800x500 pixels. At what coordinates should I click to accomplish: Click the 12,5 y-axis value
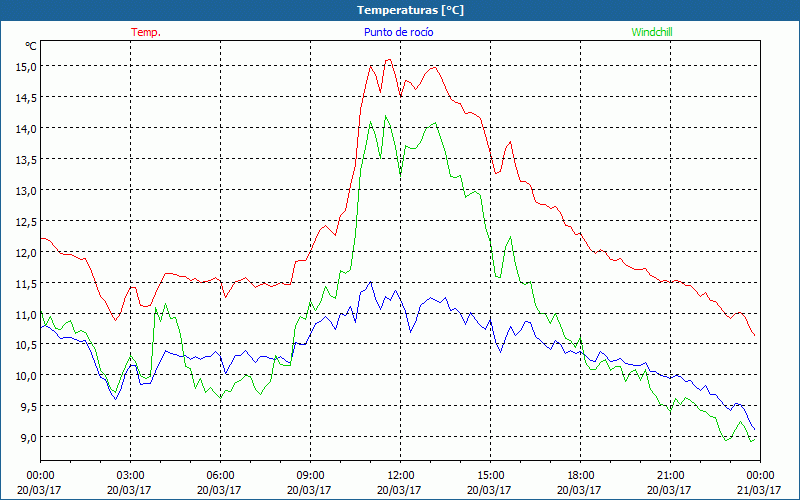coord(27,222)
